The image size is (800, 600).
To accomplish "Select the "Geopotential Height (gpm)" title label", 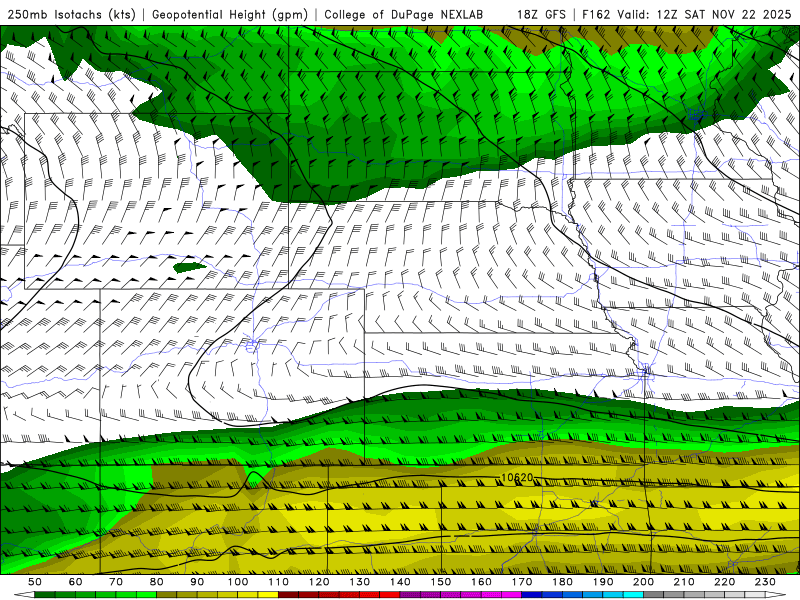I will point(230,14).
